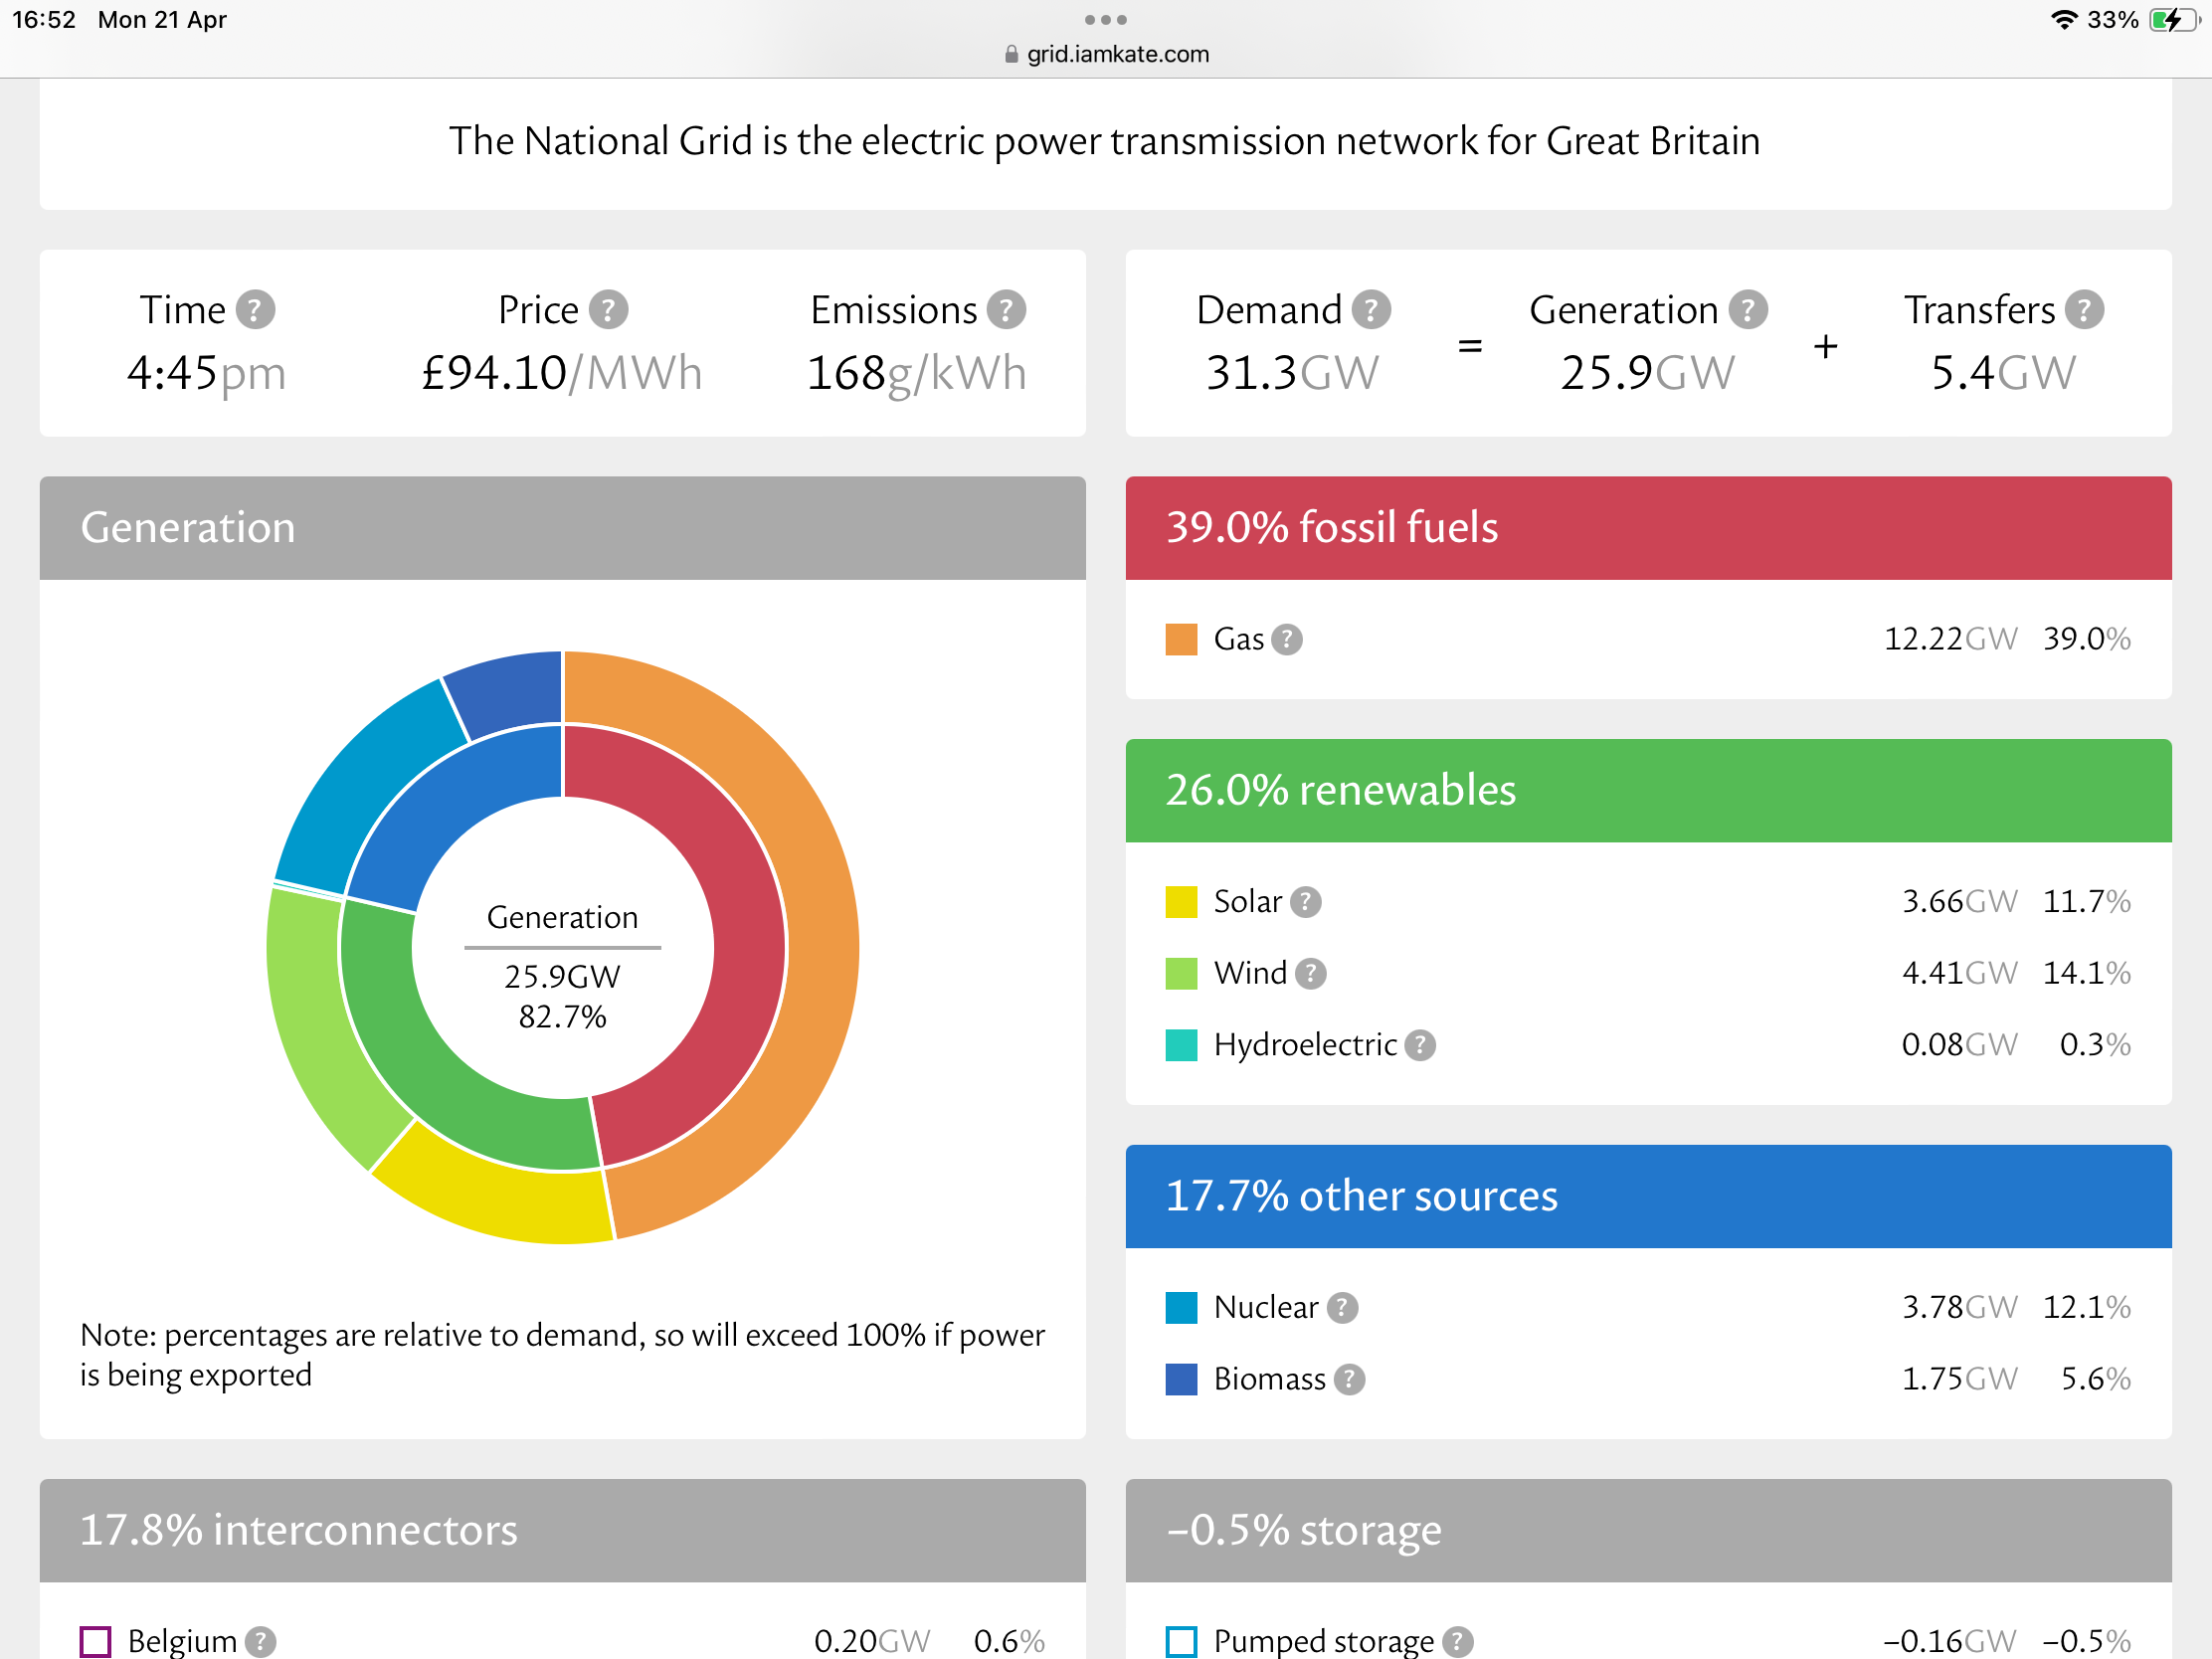Toggle the Pumped storage square
This screenshot has width=2212, height=1659.
[x=1181, y=1641]
